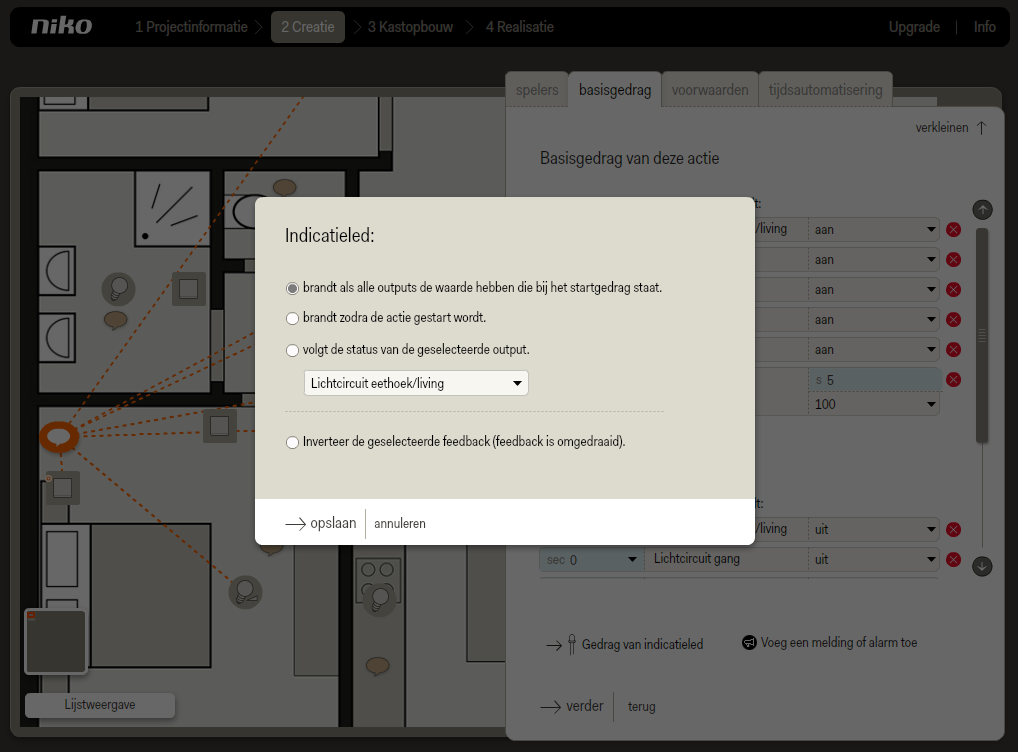Delete the second 'aan' row
This screenshot has height=752, width=1018.
(x=954, y=260)
